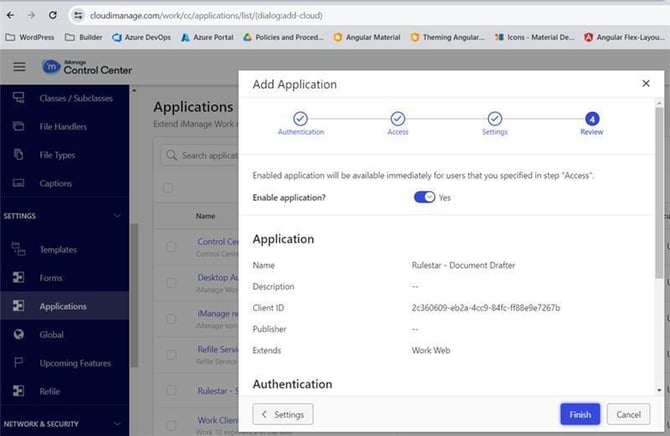Click the File Types sidebar icon
670x436 pixels.
pyautogui.click(x=18, y=155)
